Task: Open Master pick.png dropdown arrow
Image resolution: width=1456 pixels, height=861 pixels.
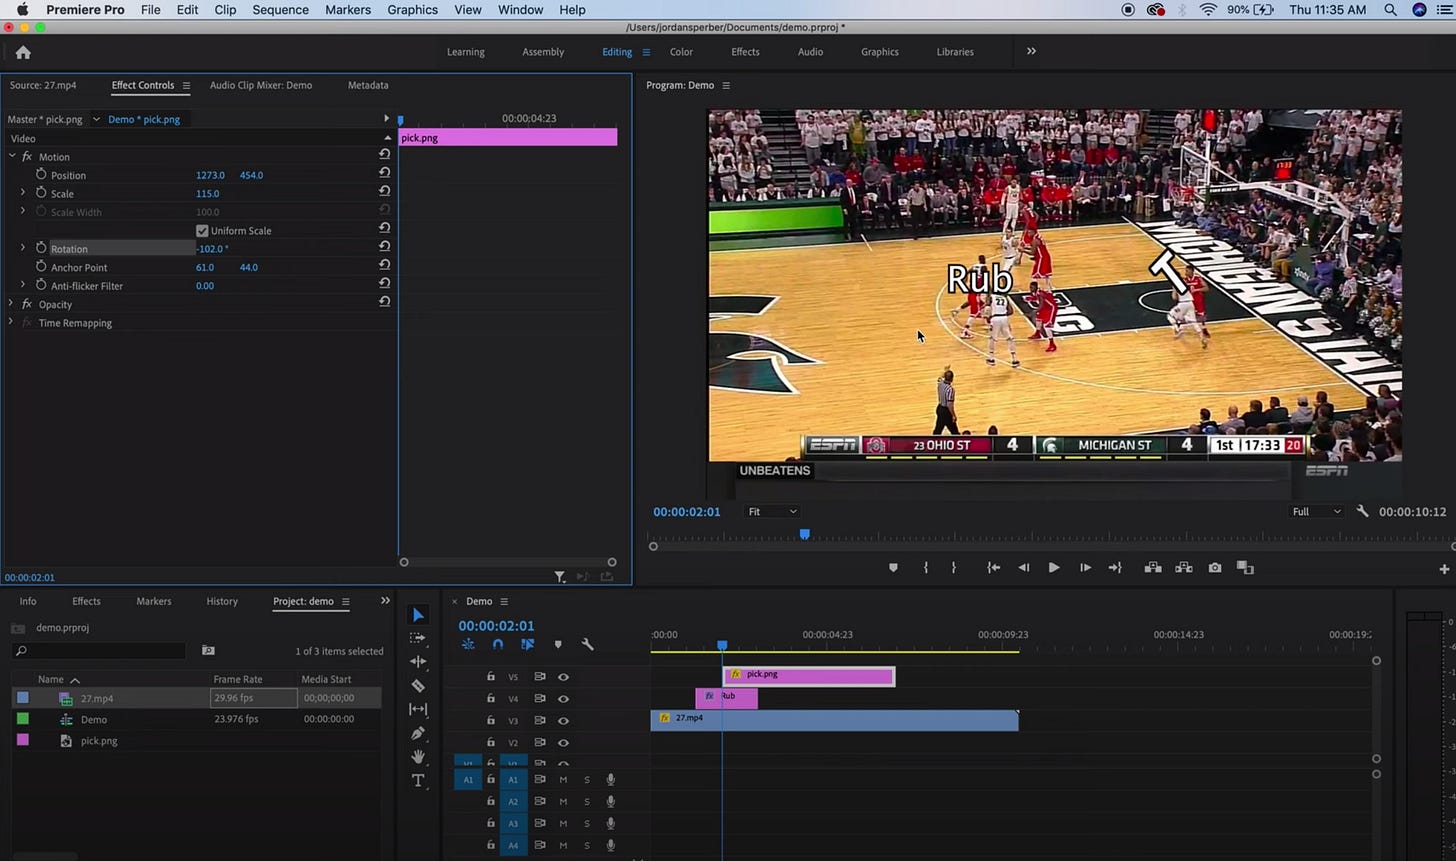Action: (x=96, y=119)
